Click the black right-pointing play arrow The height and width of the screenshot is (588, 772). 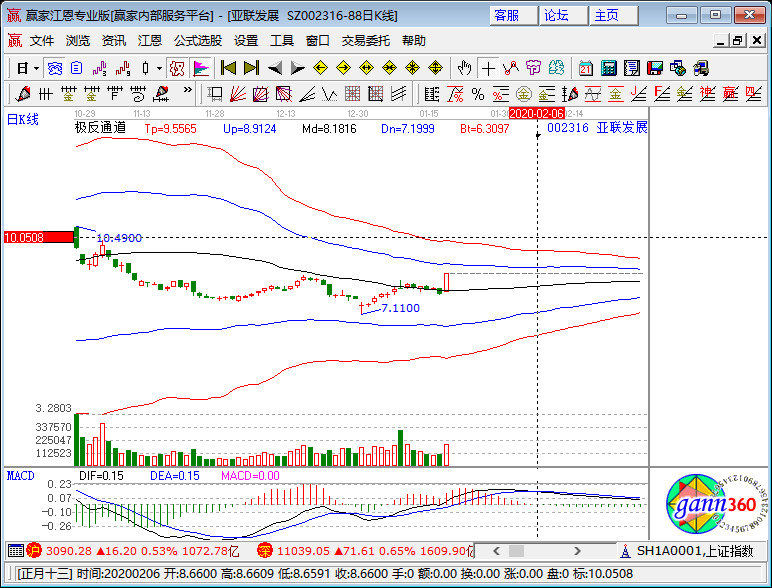pos(297,68)
